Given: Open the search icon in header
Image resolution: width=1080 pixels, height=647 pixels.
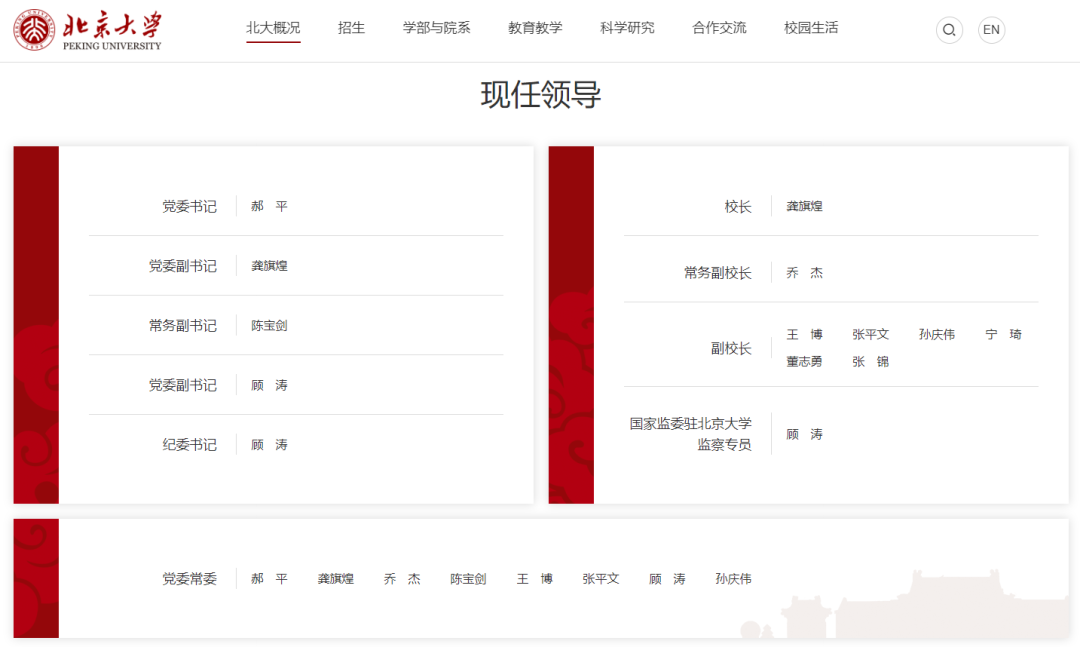Looking at the screenshot, I should point(949,30).
